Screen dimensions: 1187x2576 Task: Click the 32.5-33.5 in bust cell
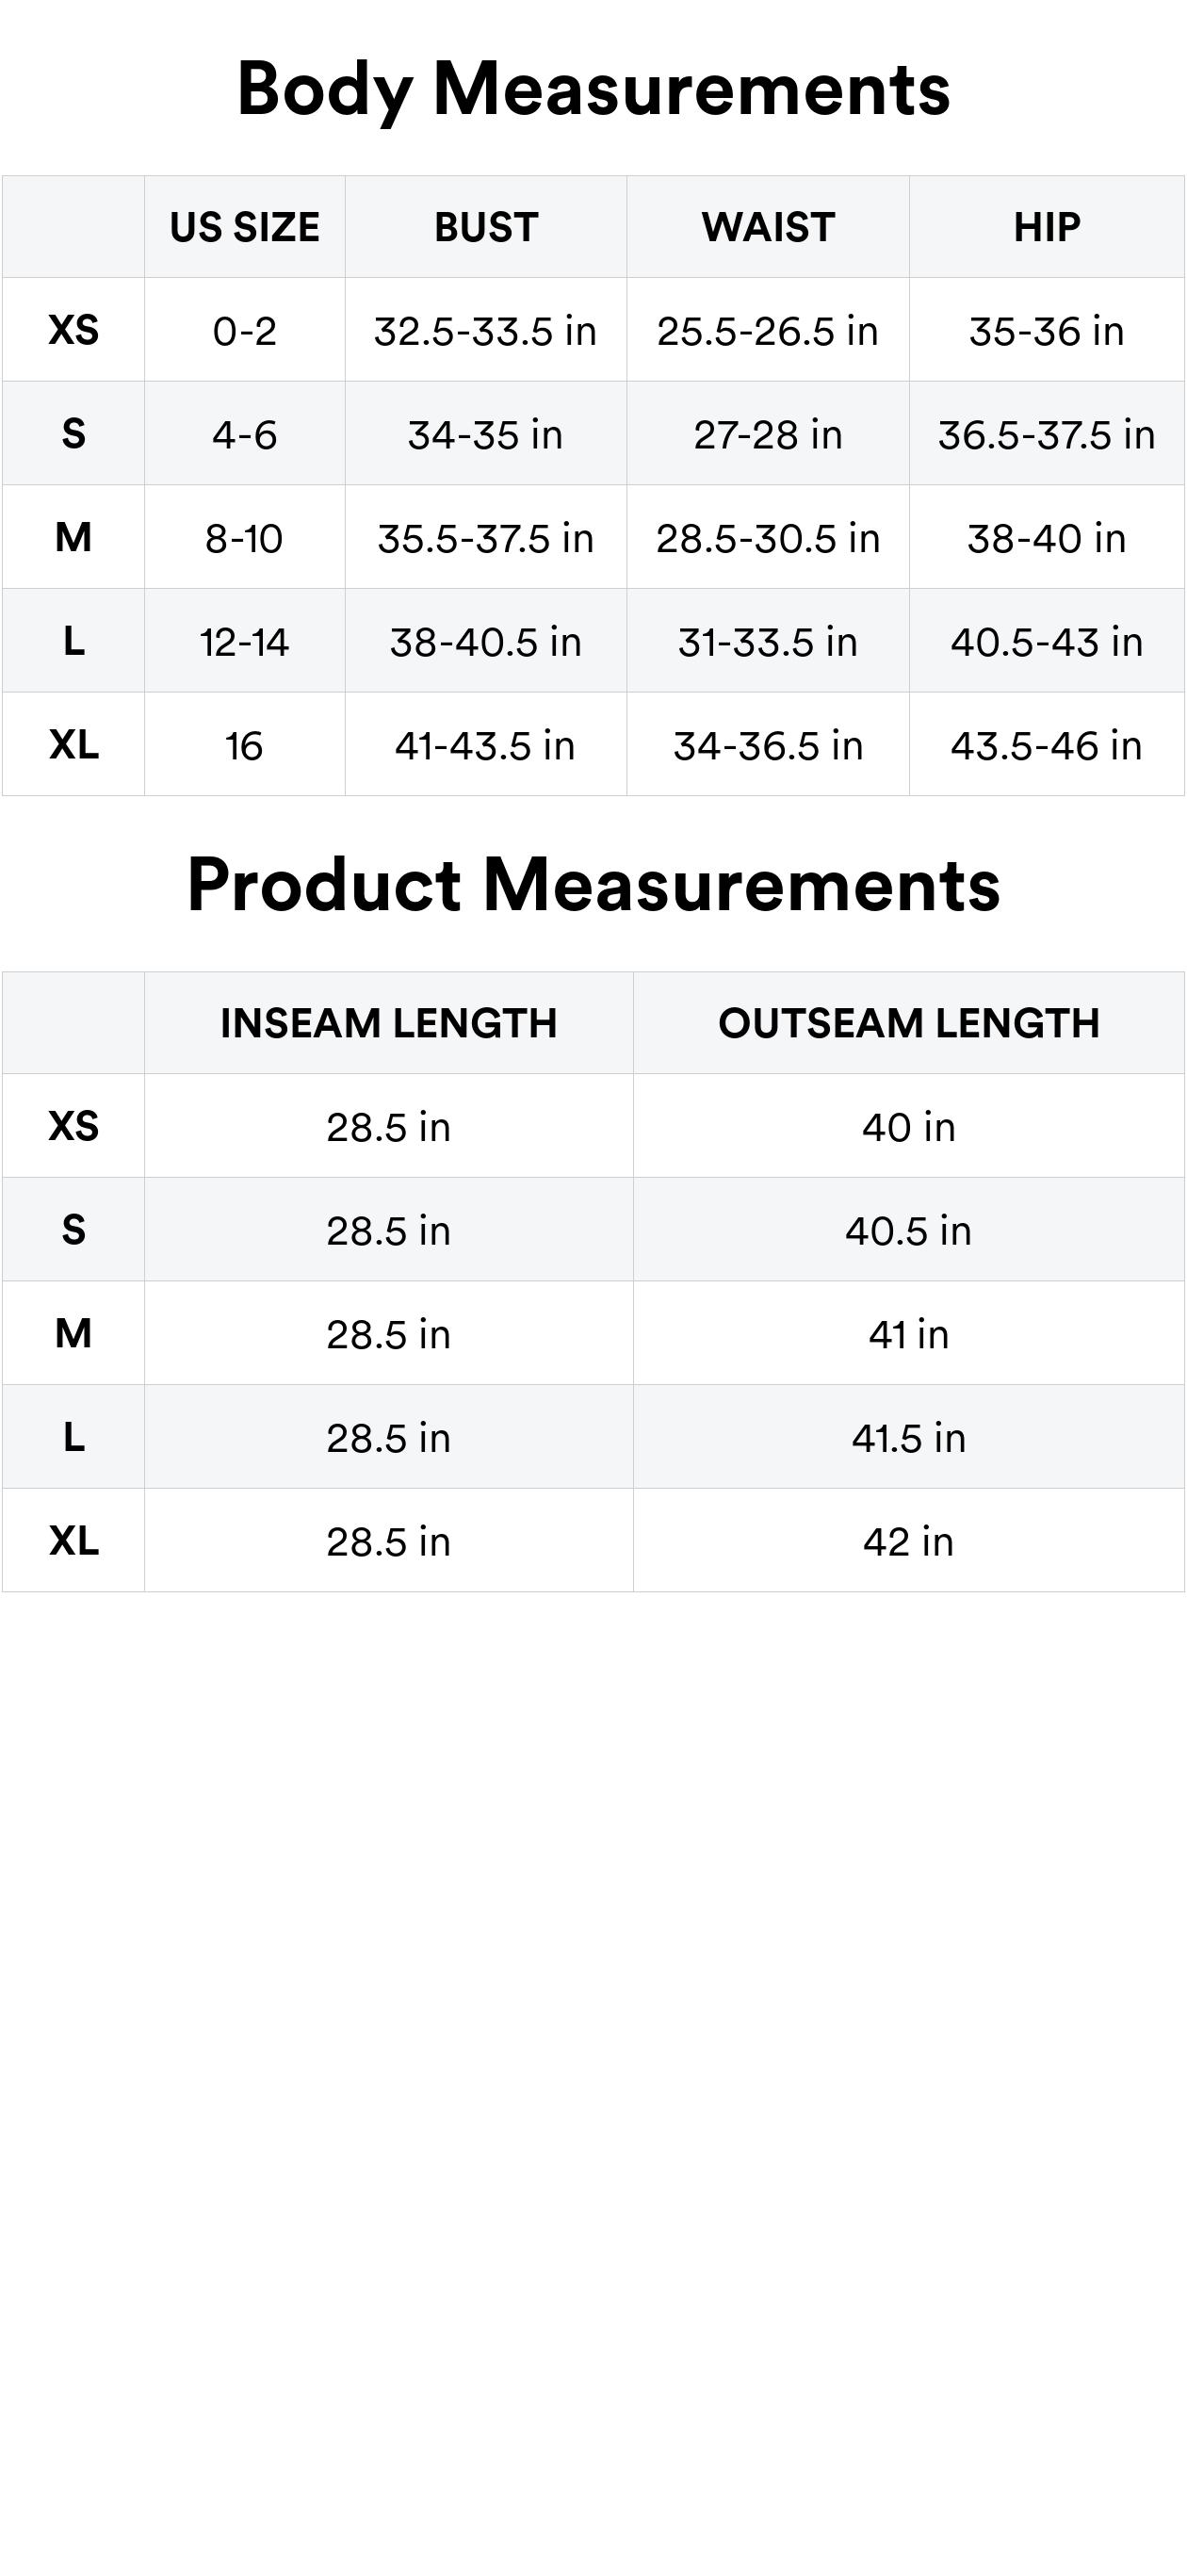[x=486, y=332]
